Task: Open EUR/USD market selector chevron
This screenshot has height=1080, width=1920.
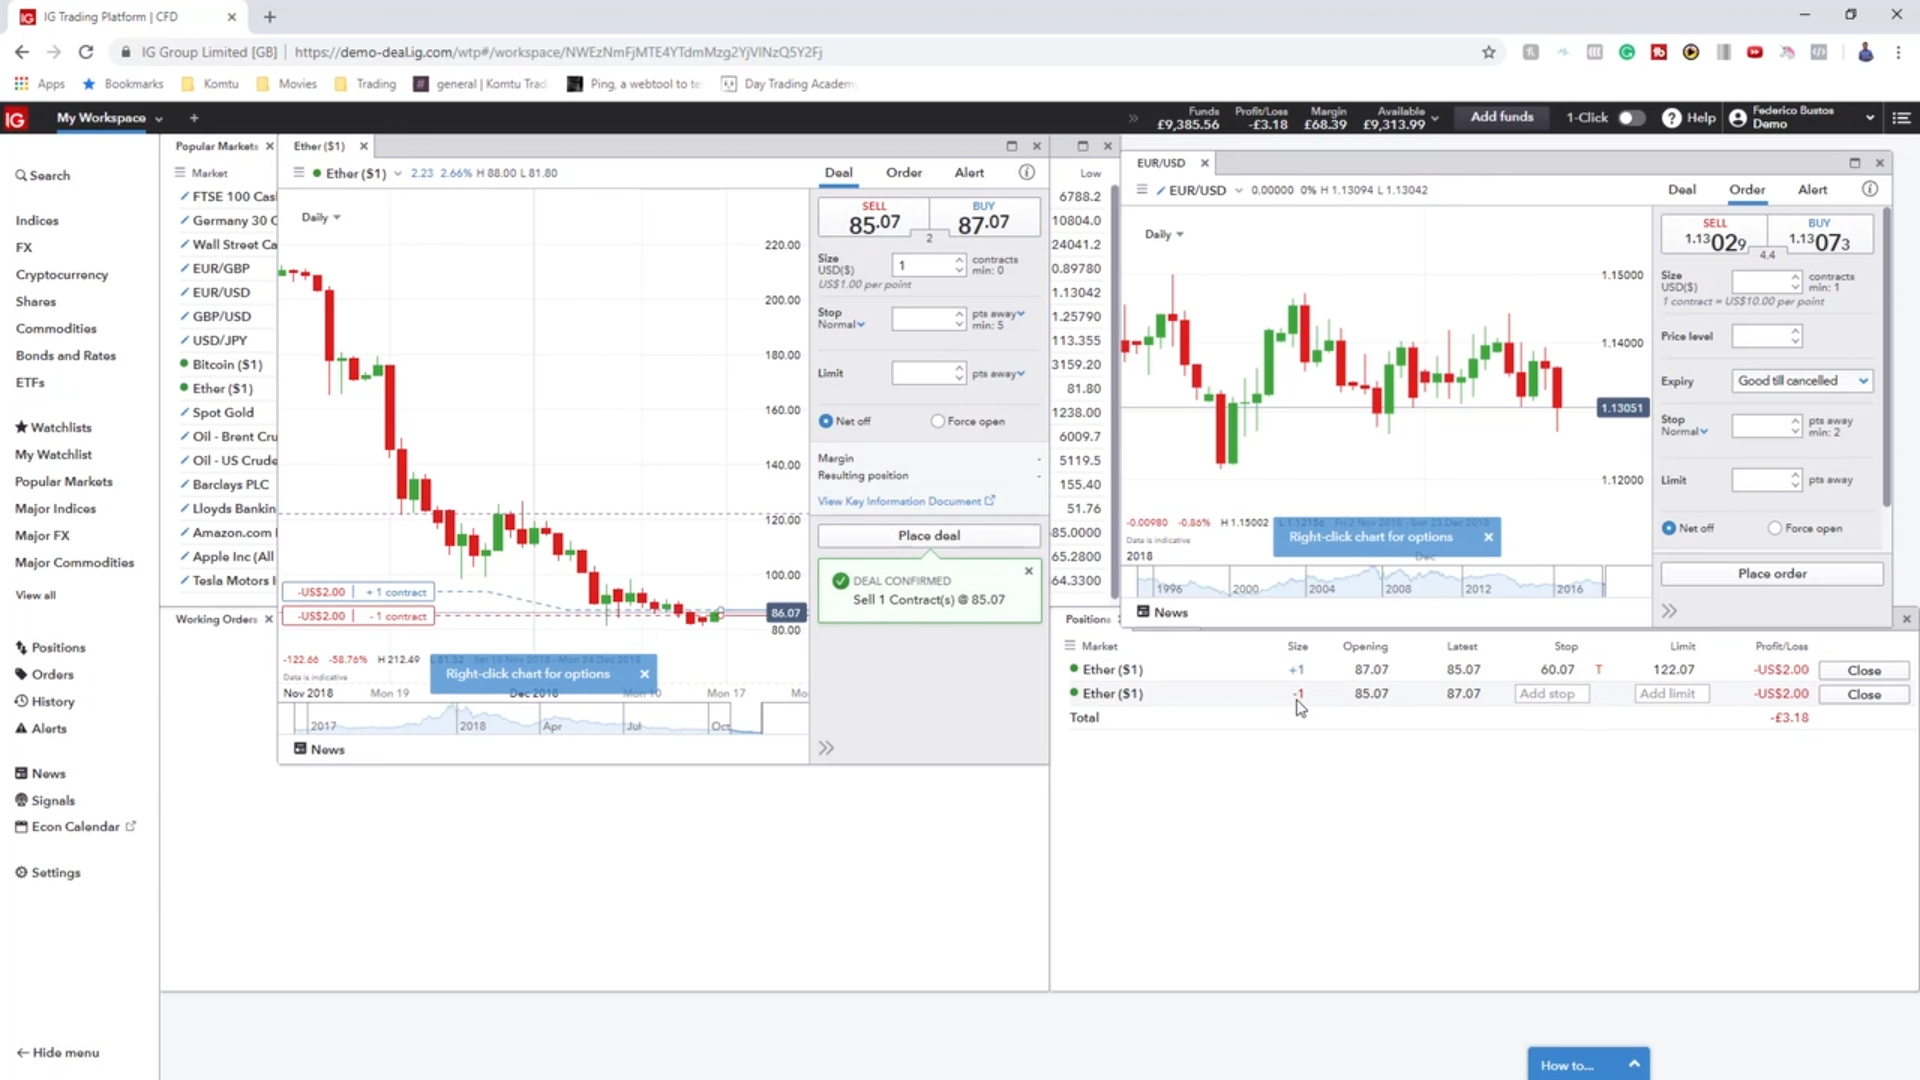Action: pyautogui.click(x=1238, y=190)
